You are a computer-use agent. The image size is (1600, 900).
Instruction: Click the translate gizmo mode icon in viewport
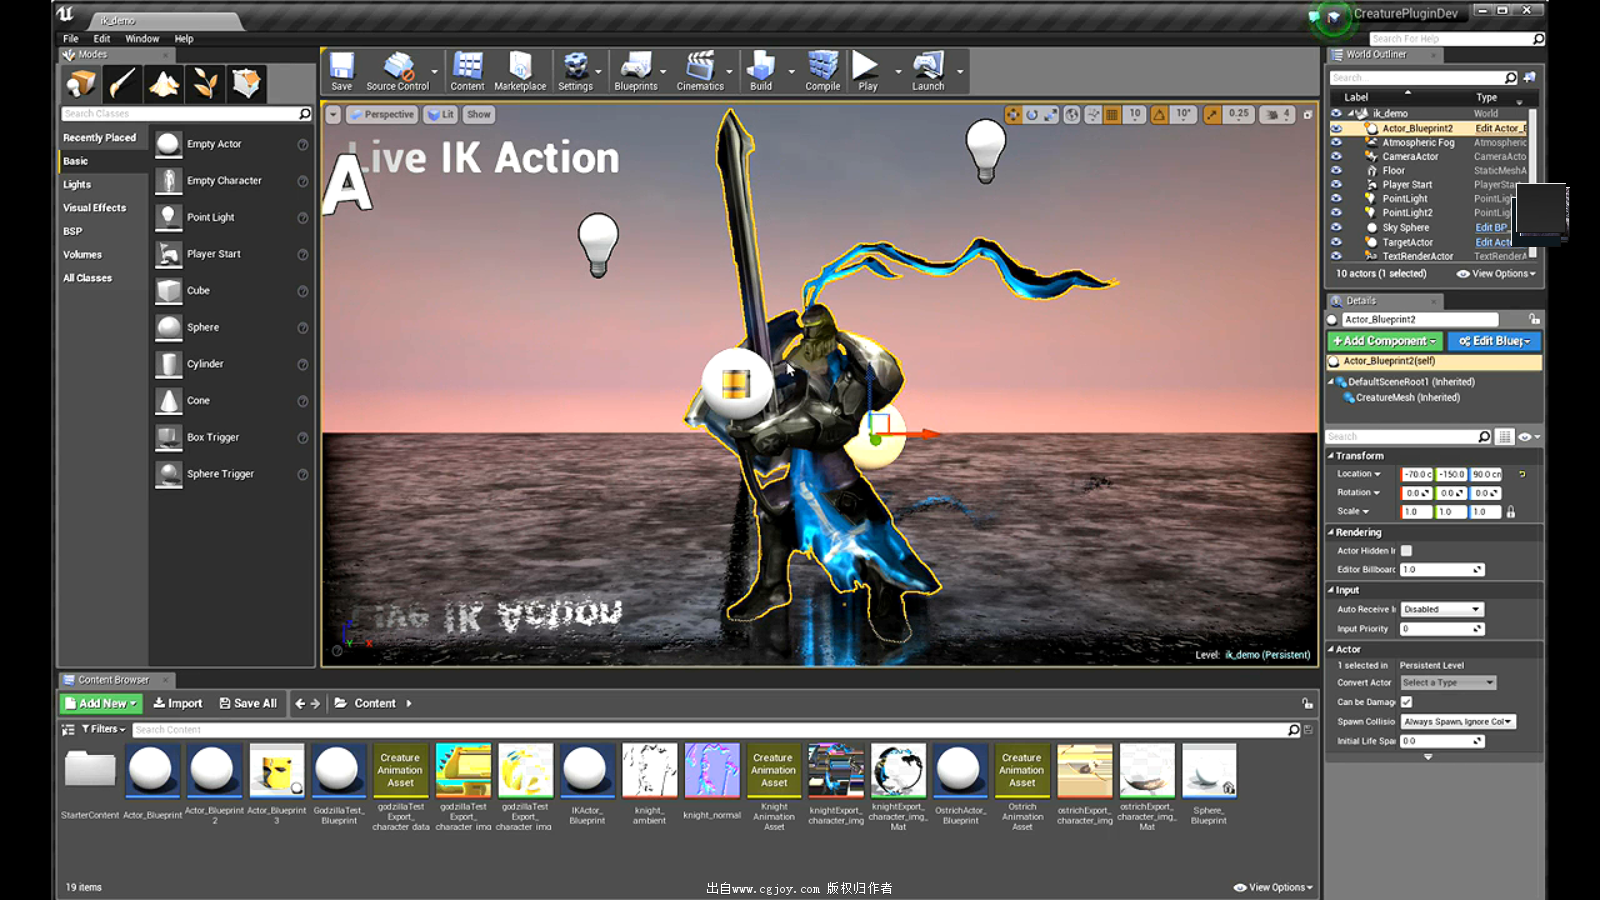[1013, 114]
